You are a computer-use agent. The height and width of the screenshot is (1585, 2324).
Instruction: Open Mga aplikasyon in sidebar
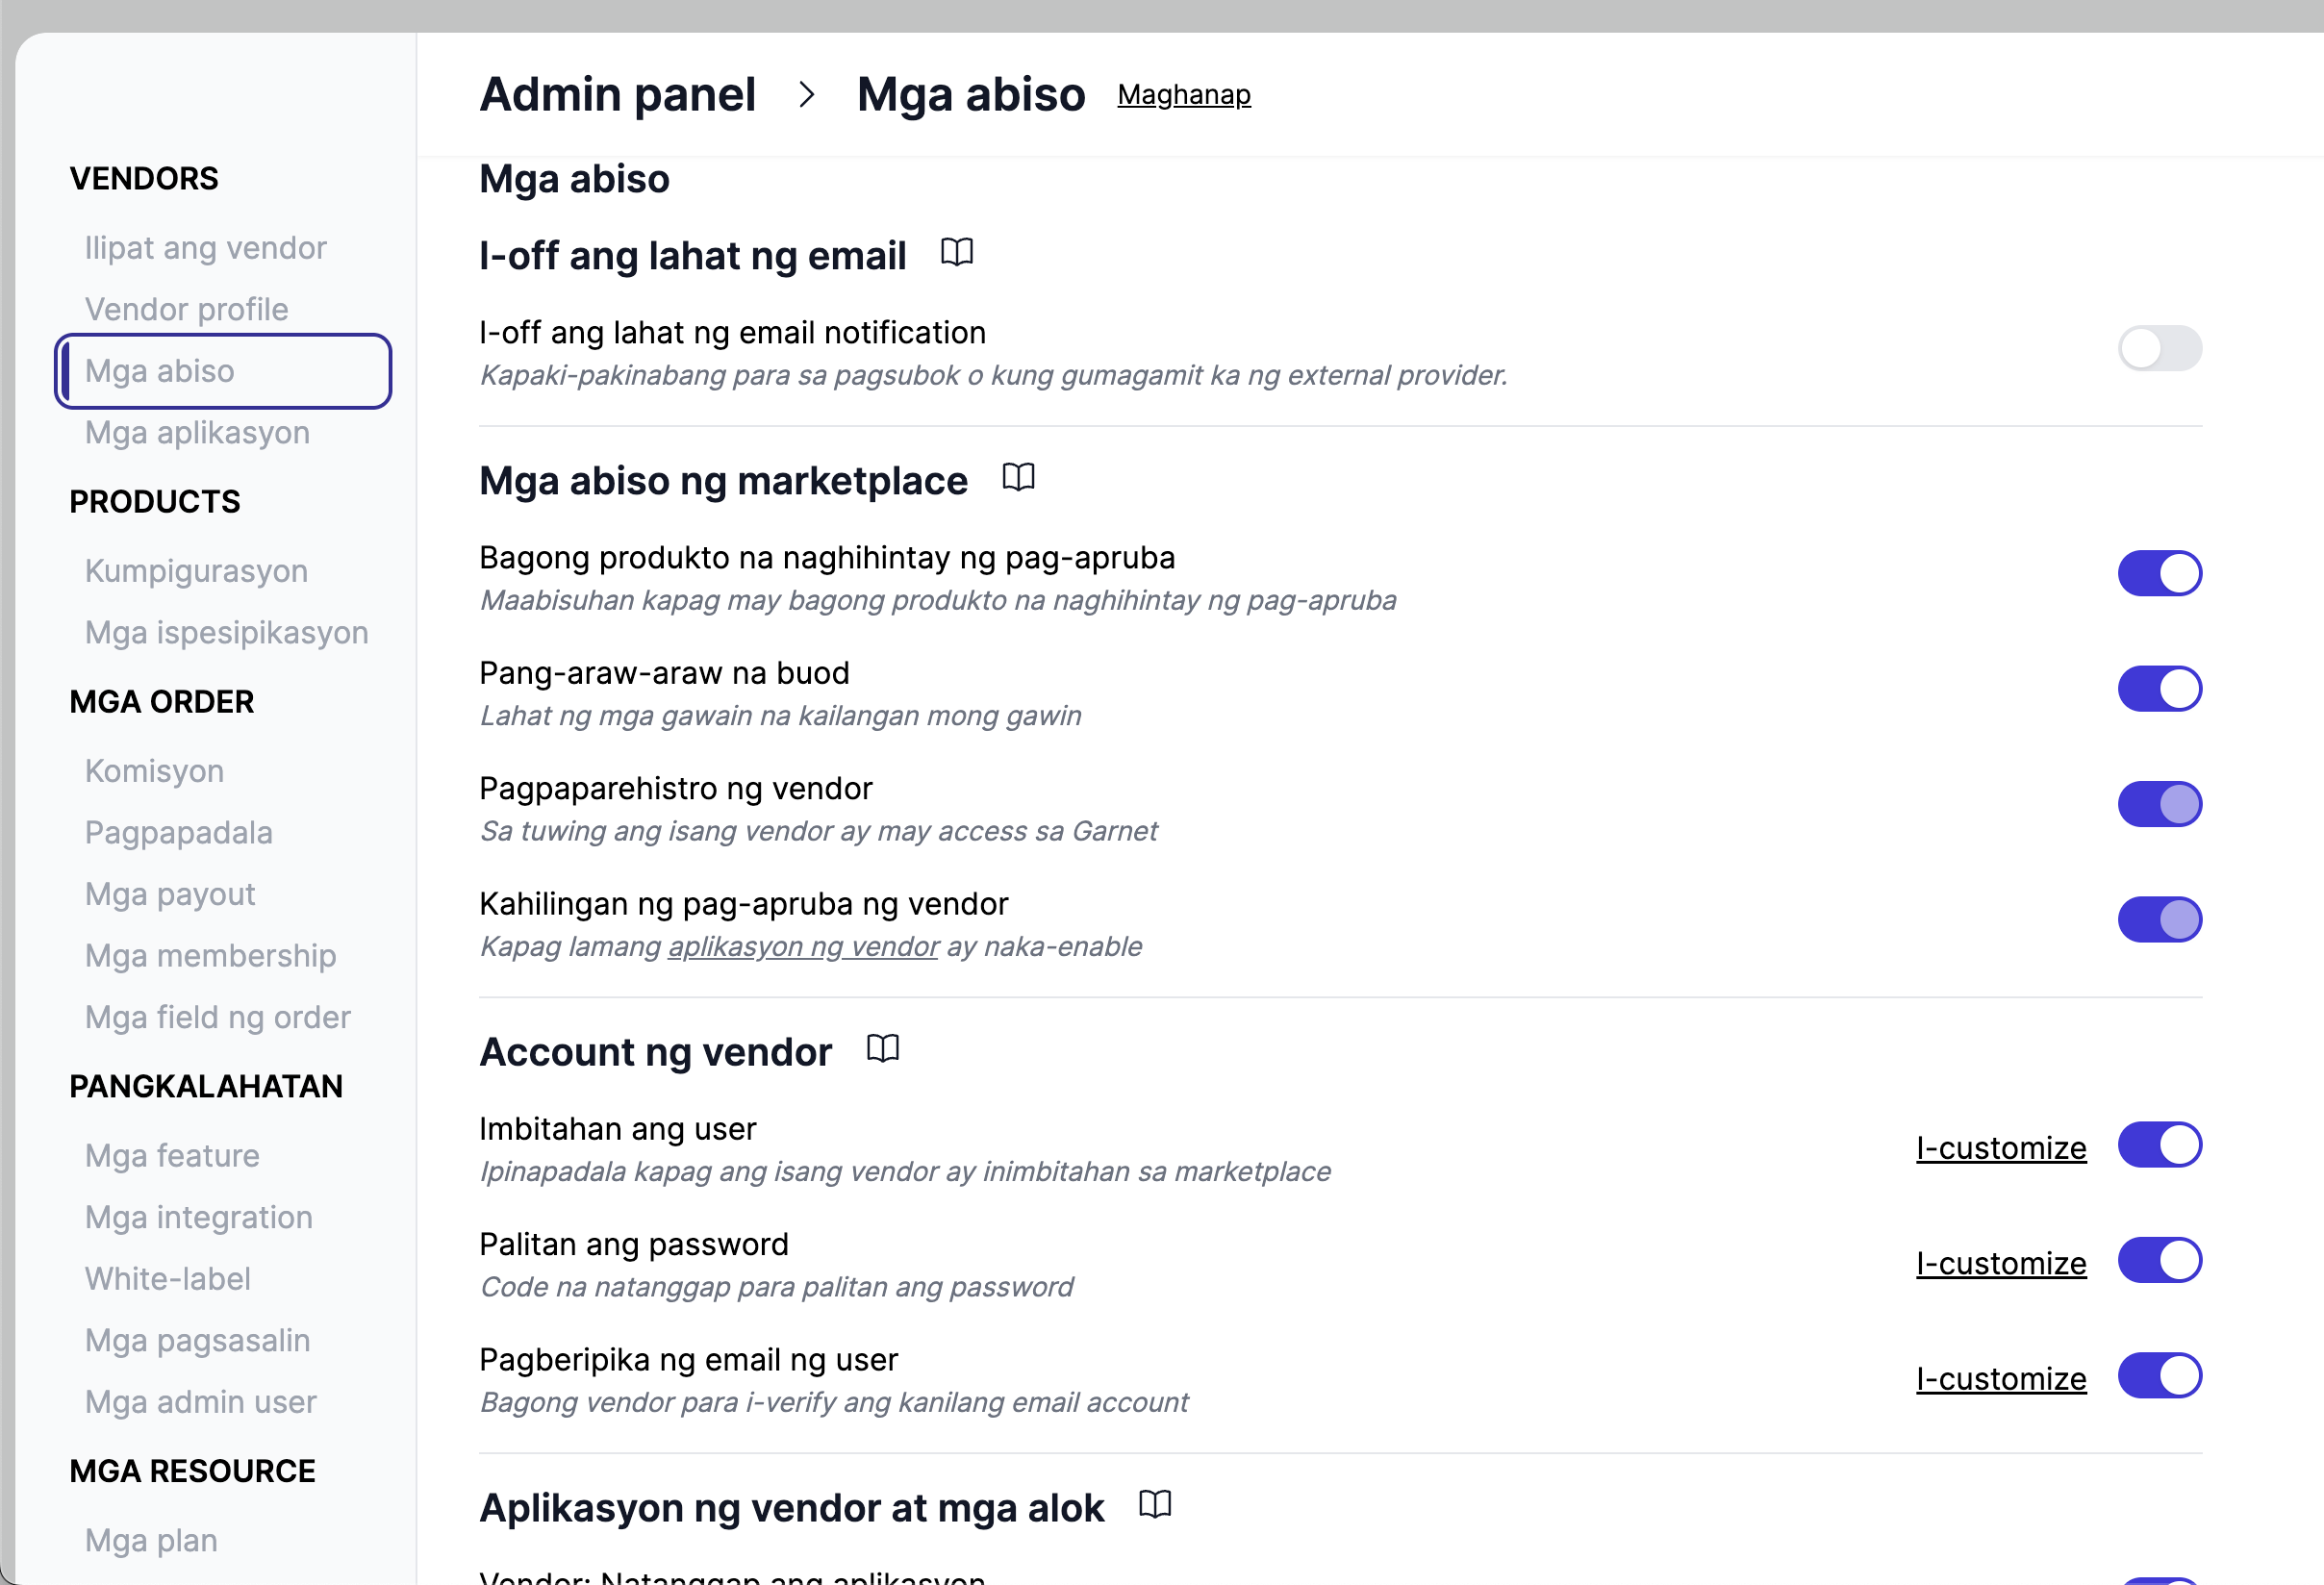coord(197,432)
